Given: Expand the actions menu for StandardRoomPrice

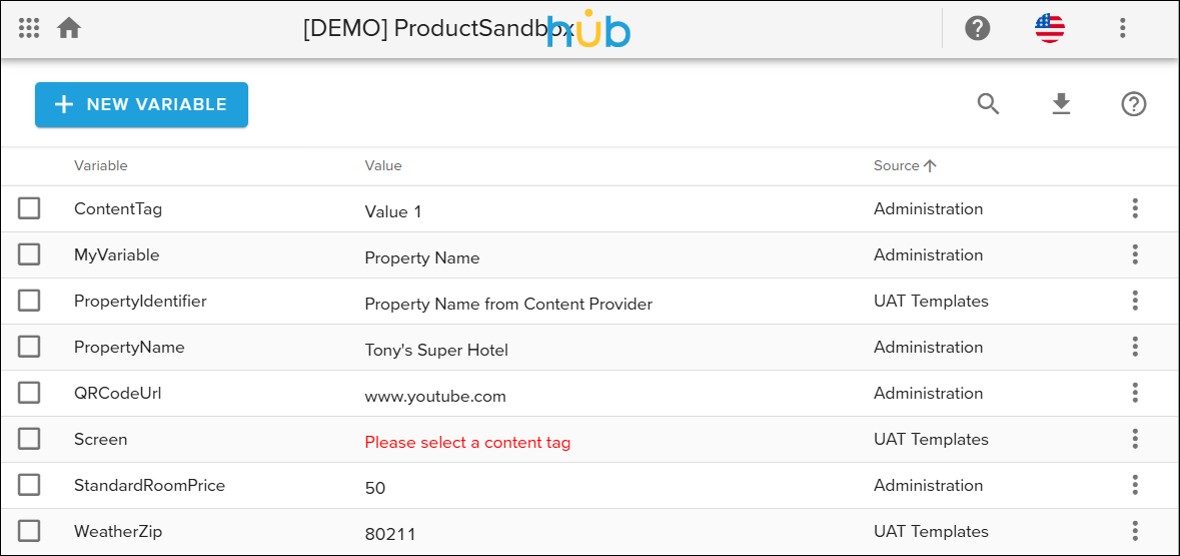Looking at the screenshot, I should [1135, 485].
